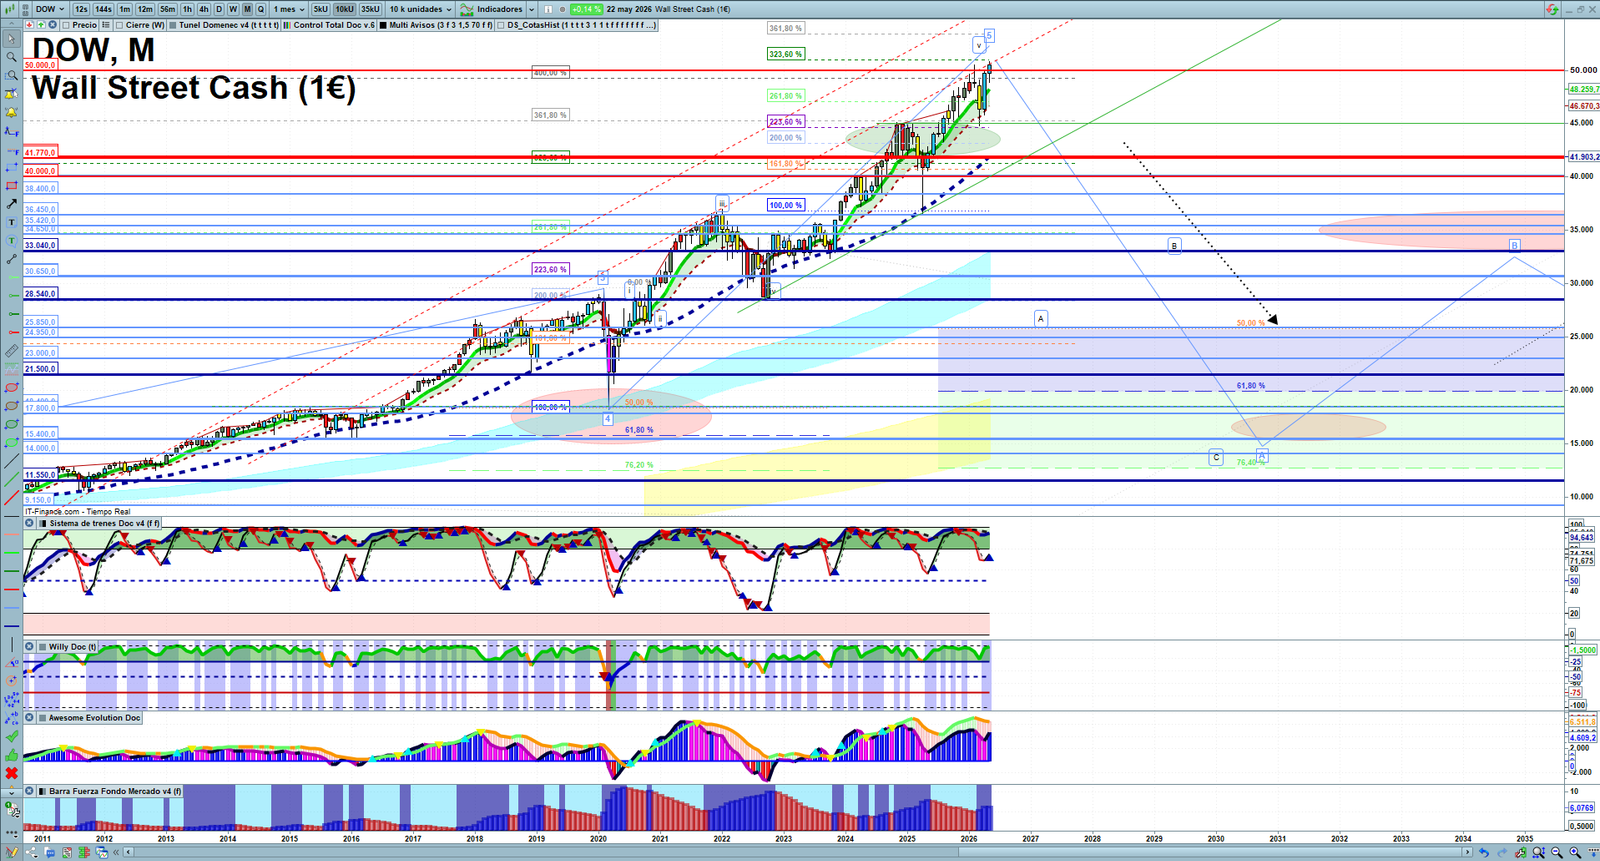Select the zoom area tool
Image resolution: width=1600 pixels, height=861 pixels.
tap(11, 75)
